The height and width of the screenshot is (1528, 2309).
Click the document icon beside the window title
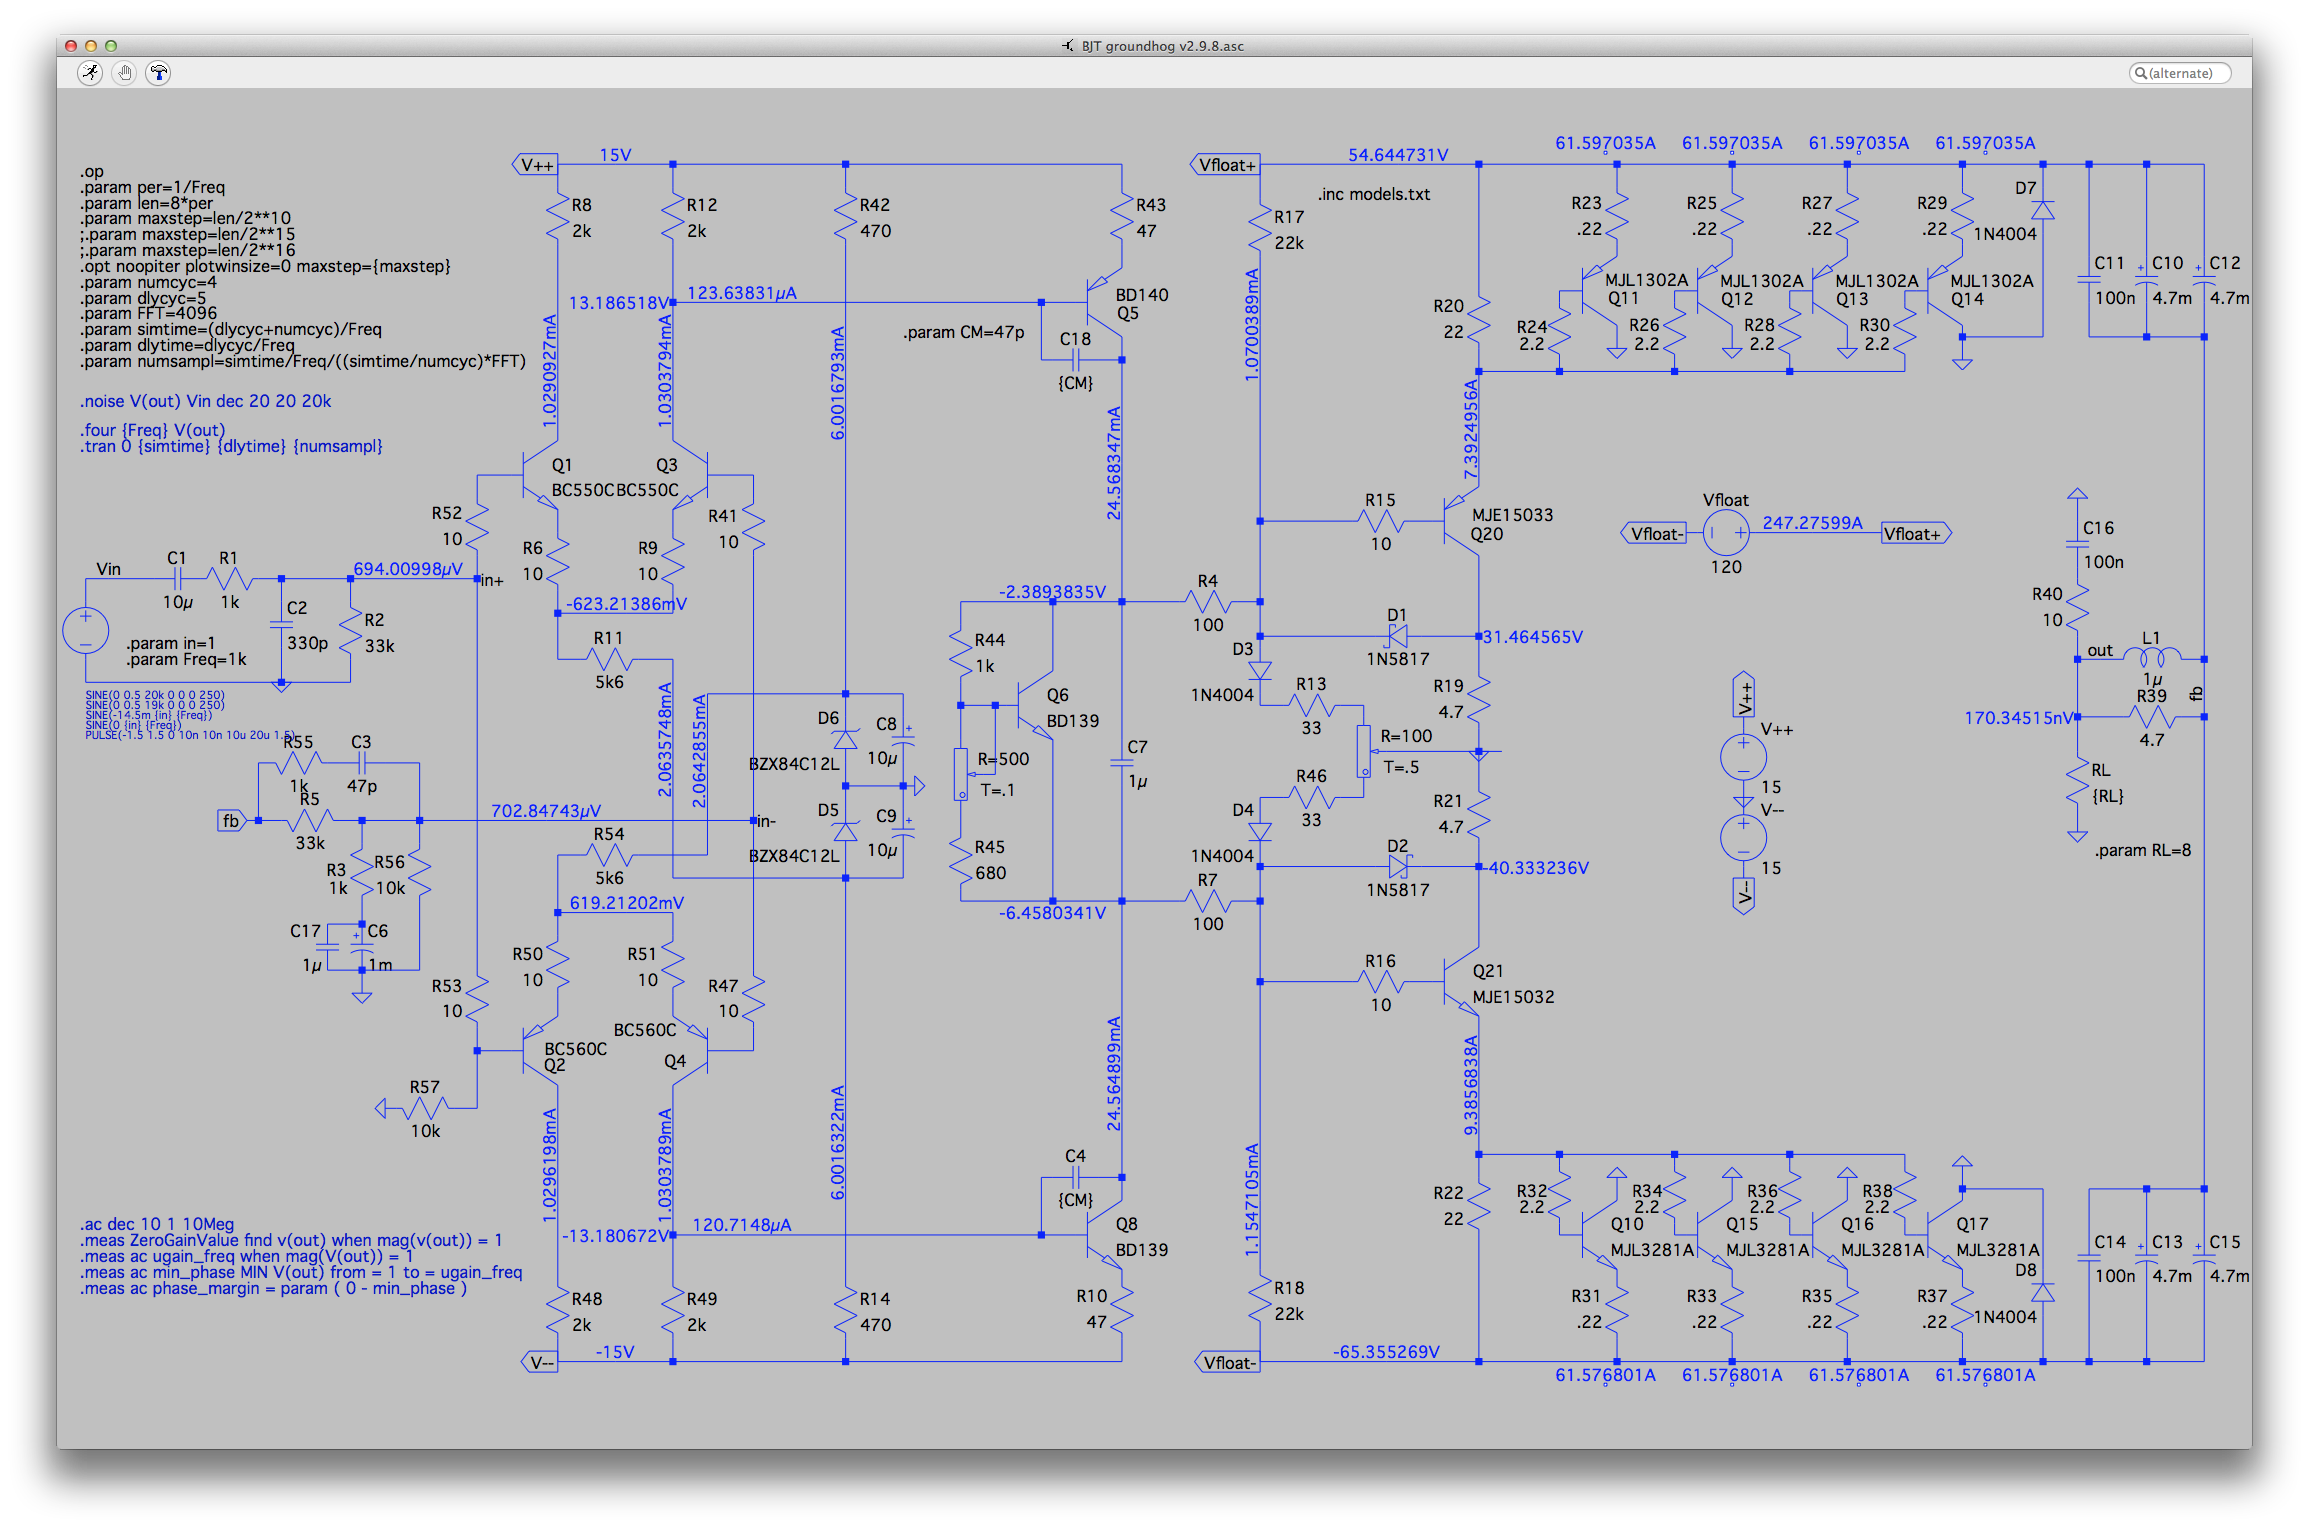coord(1068,46)
